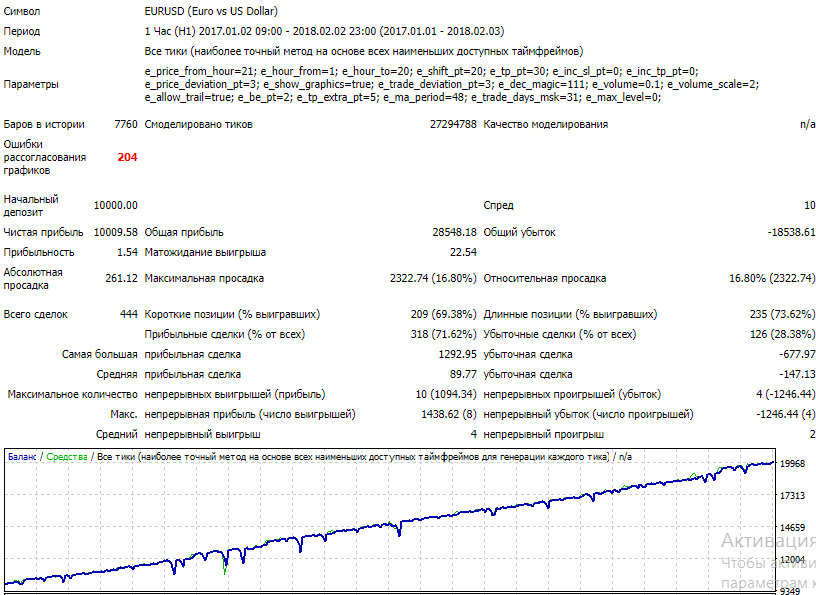Click the 'Матожидание выигрыша' label
Image resolution: width=816 pixels, height=595 pixels.
(x=205, y=252)
